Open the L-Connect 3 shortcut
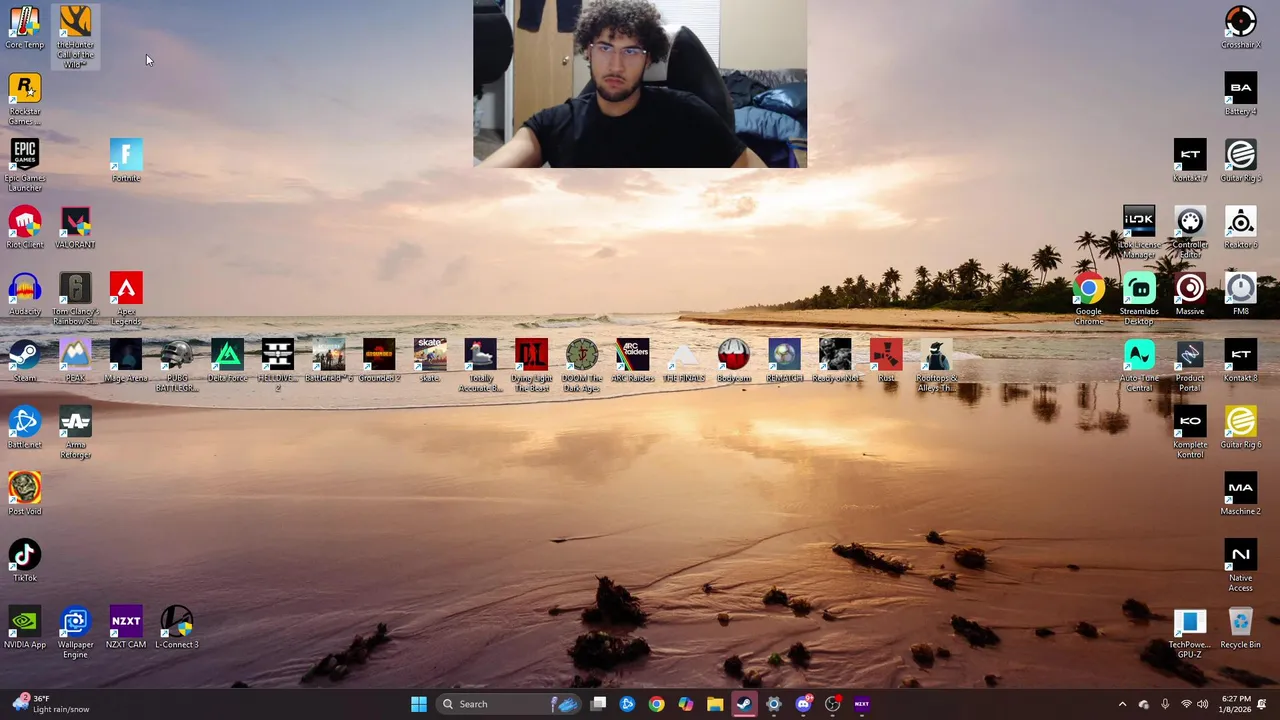1280x720 pixels. (x=177, y=628)
